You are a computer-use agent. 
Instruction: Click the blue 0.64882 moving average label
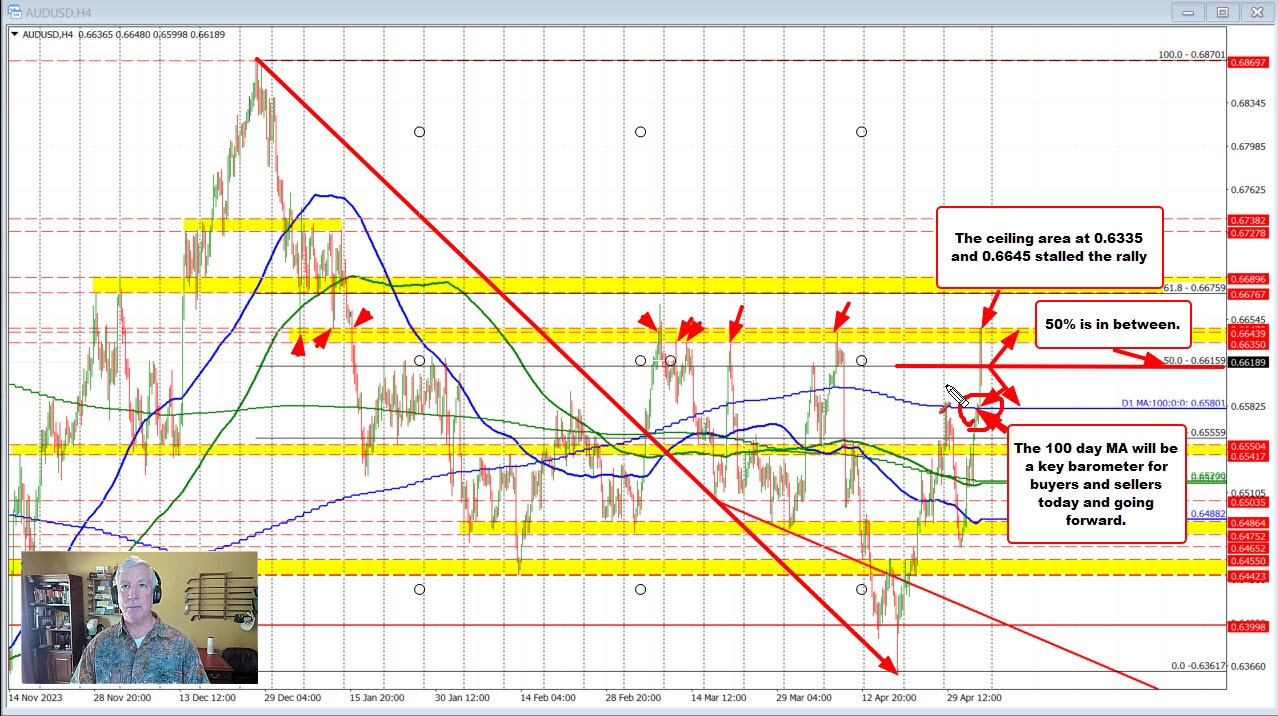point(1207,514)
